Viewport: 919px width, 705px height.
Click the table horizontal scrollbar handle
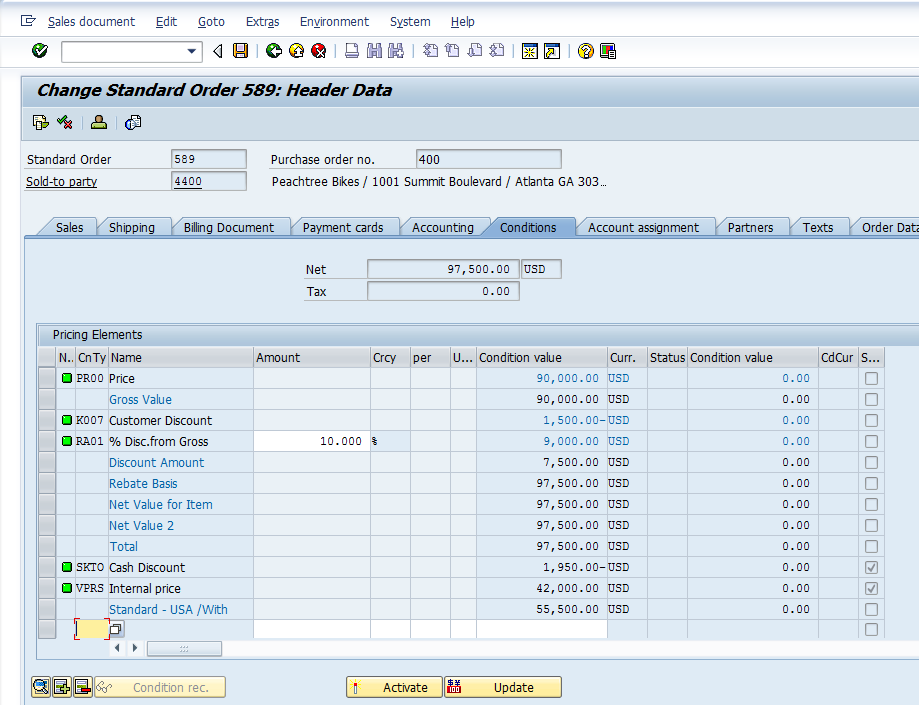click(x=184, y=648)
